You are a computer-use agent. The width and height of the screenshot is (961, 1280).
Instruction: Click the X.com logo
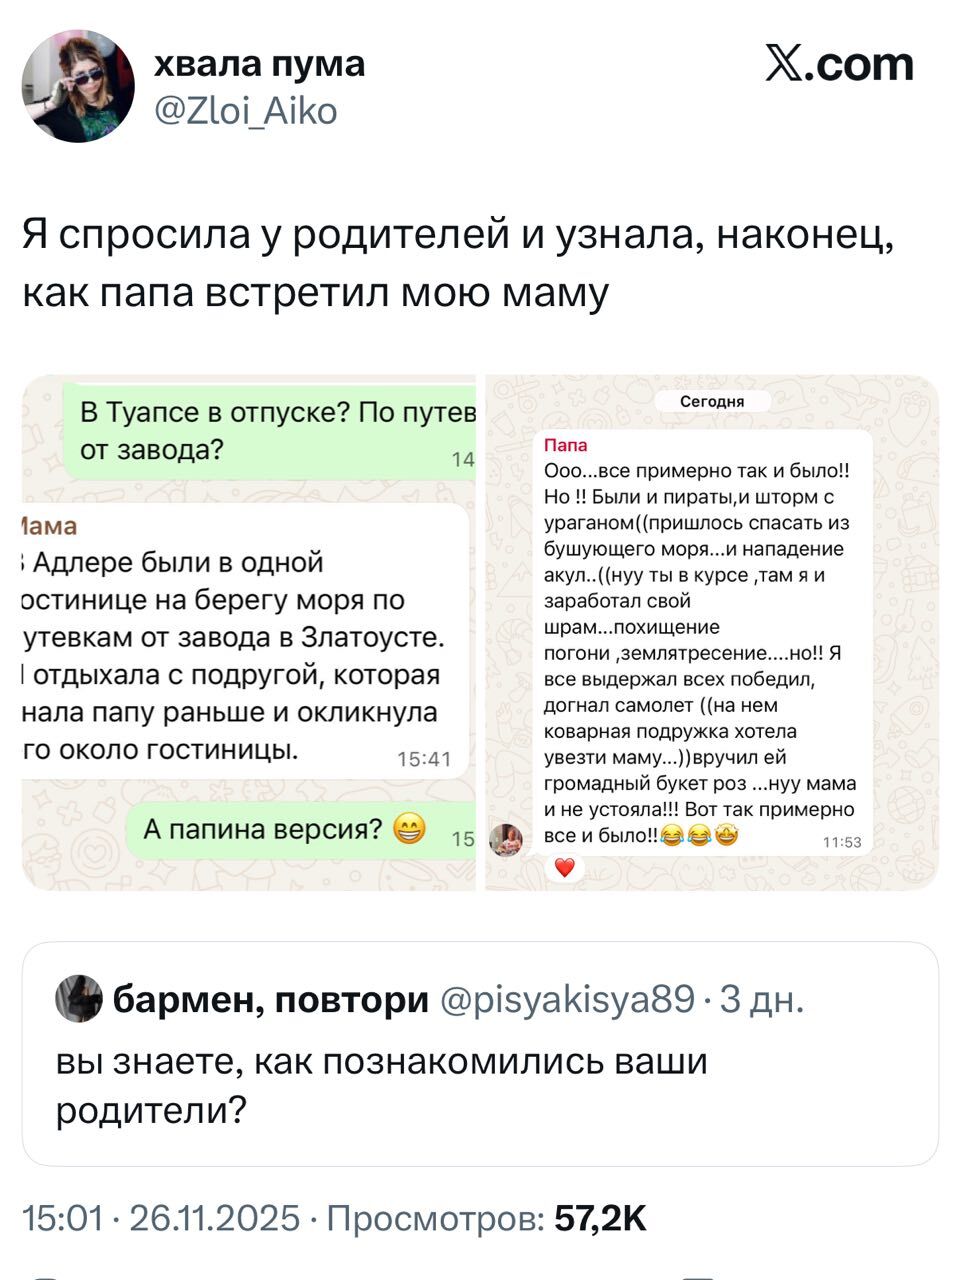coord(839,65)
